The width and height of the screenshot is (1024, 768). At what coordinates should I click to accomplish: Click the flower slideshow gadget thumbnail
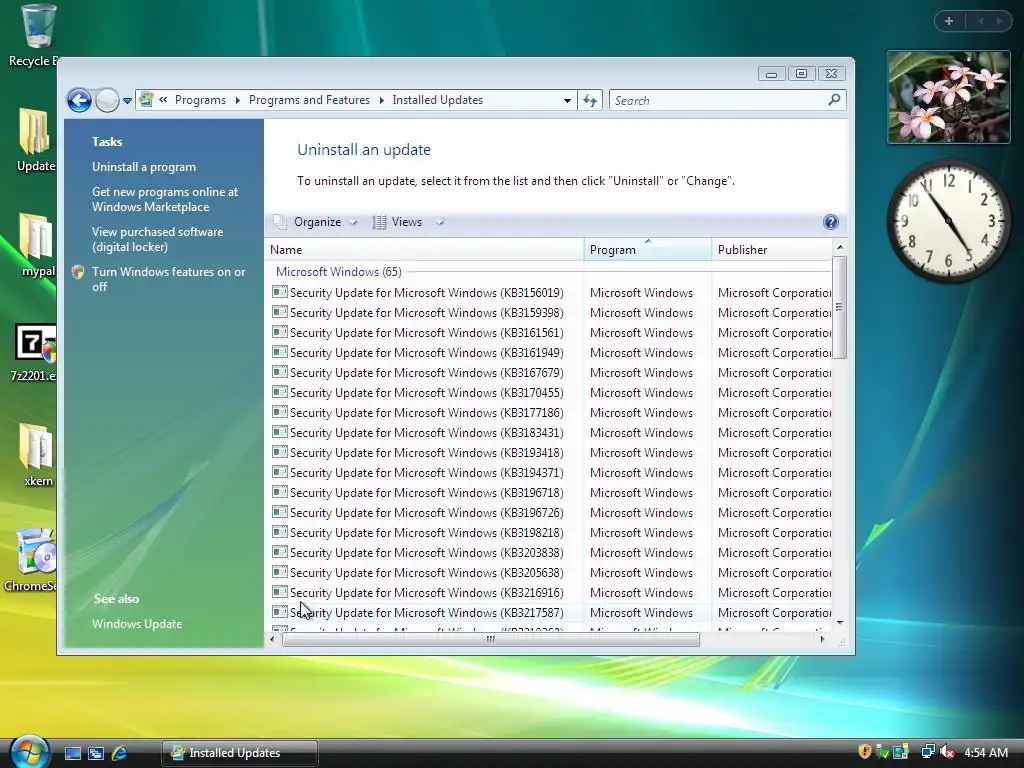pos(949,97)
